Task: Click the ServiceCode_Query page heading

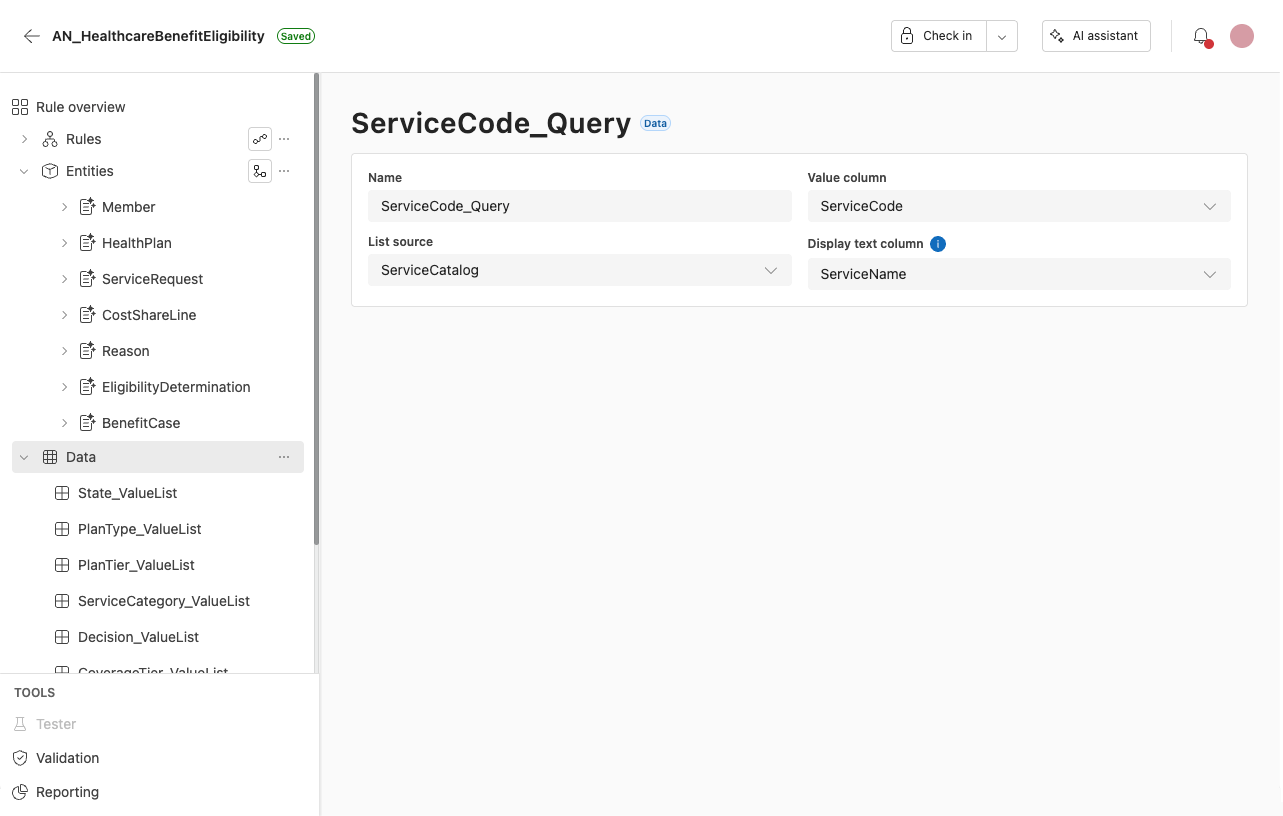Action: 491,123
